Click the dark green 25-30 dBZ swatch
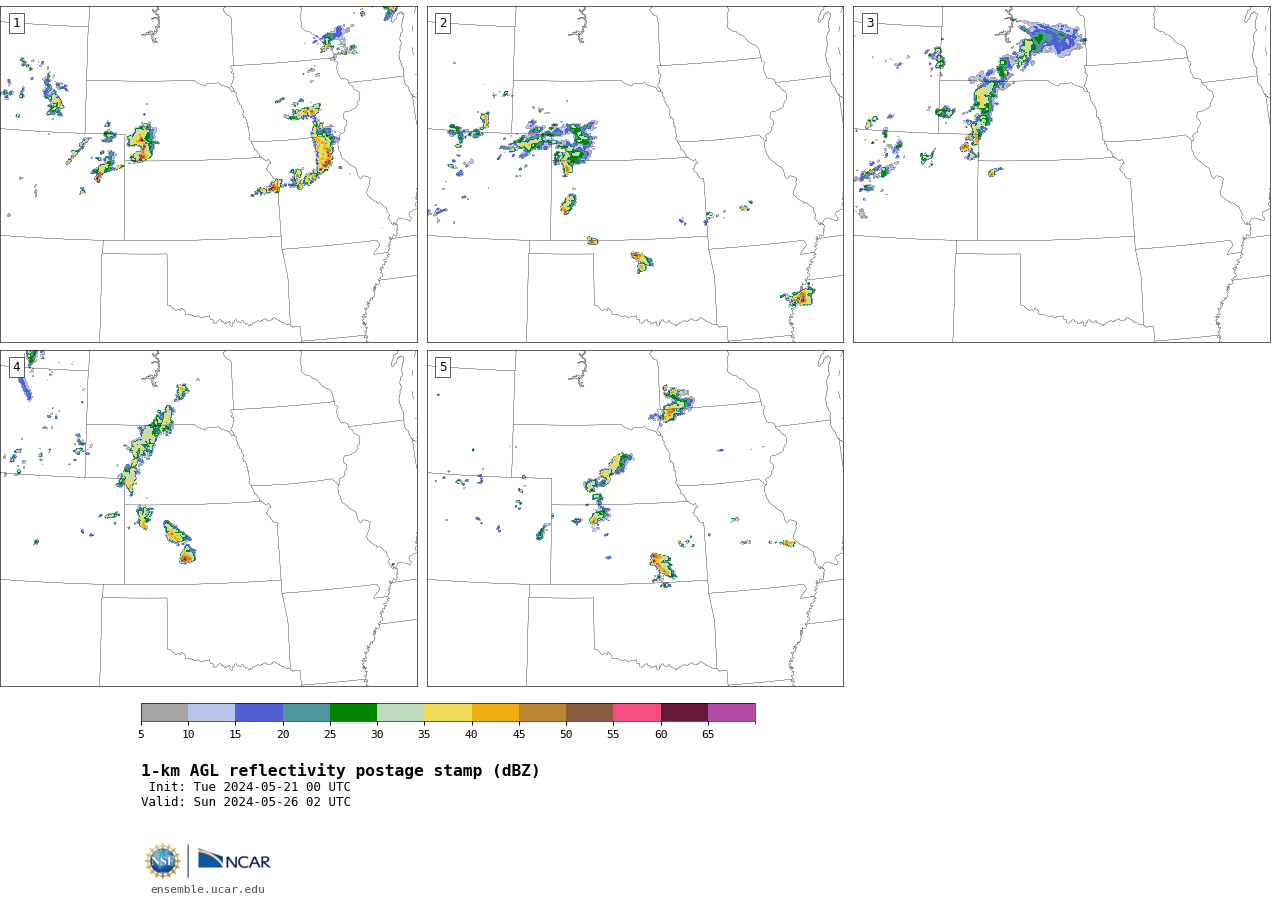 [x=353, y=712]
